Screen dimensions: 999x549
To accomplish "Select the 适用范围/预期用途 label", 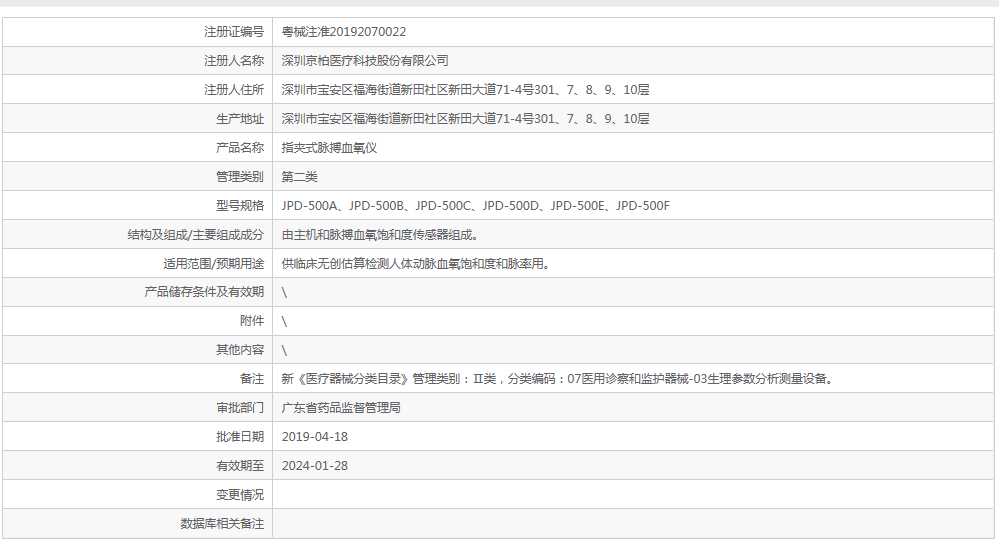I will [213, 264].
